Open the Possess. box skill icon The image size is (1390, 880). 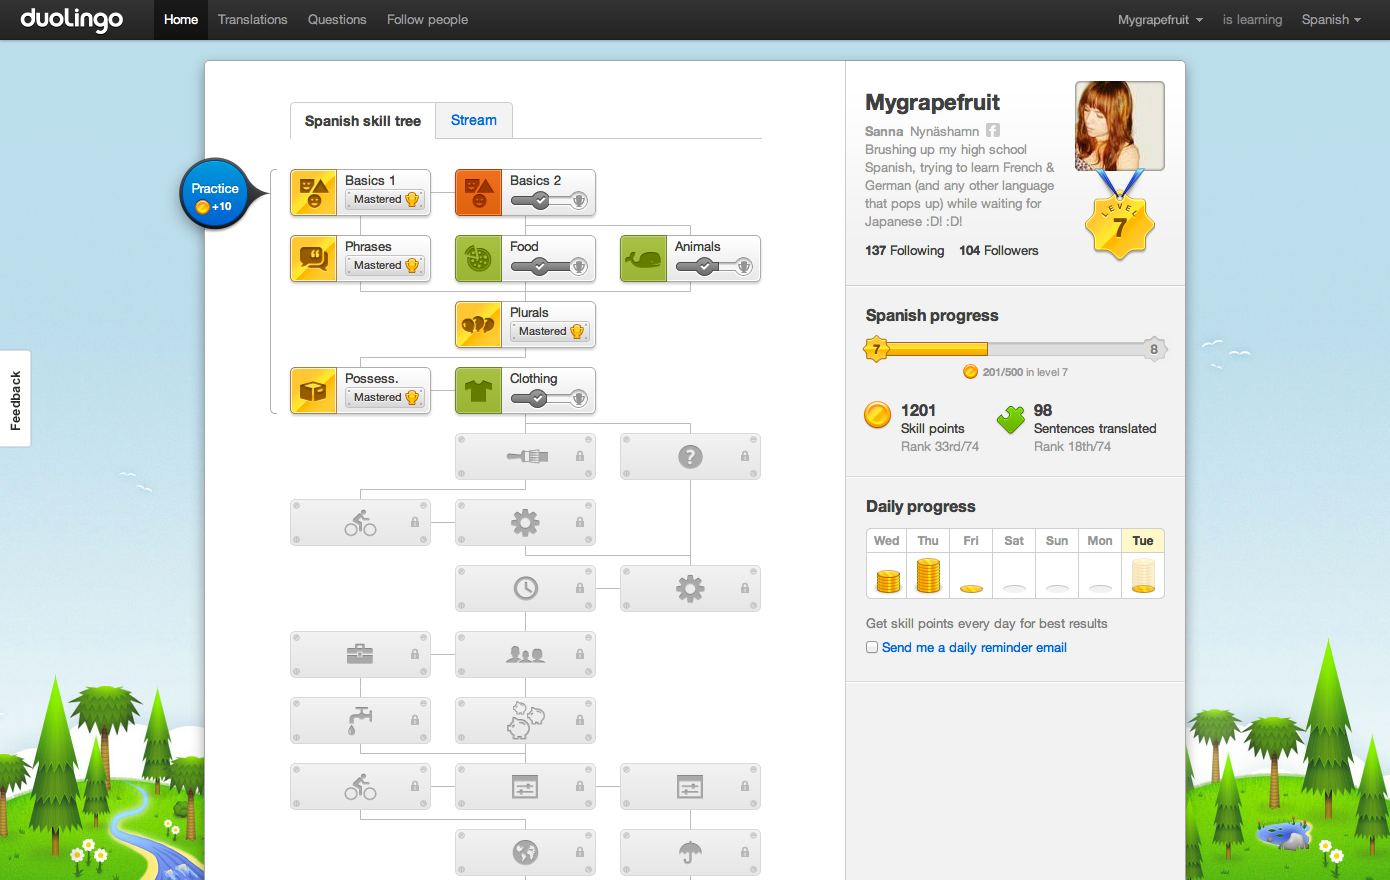tap(313, 390)
